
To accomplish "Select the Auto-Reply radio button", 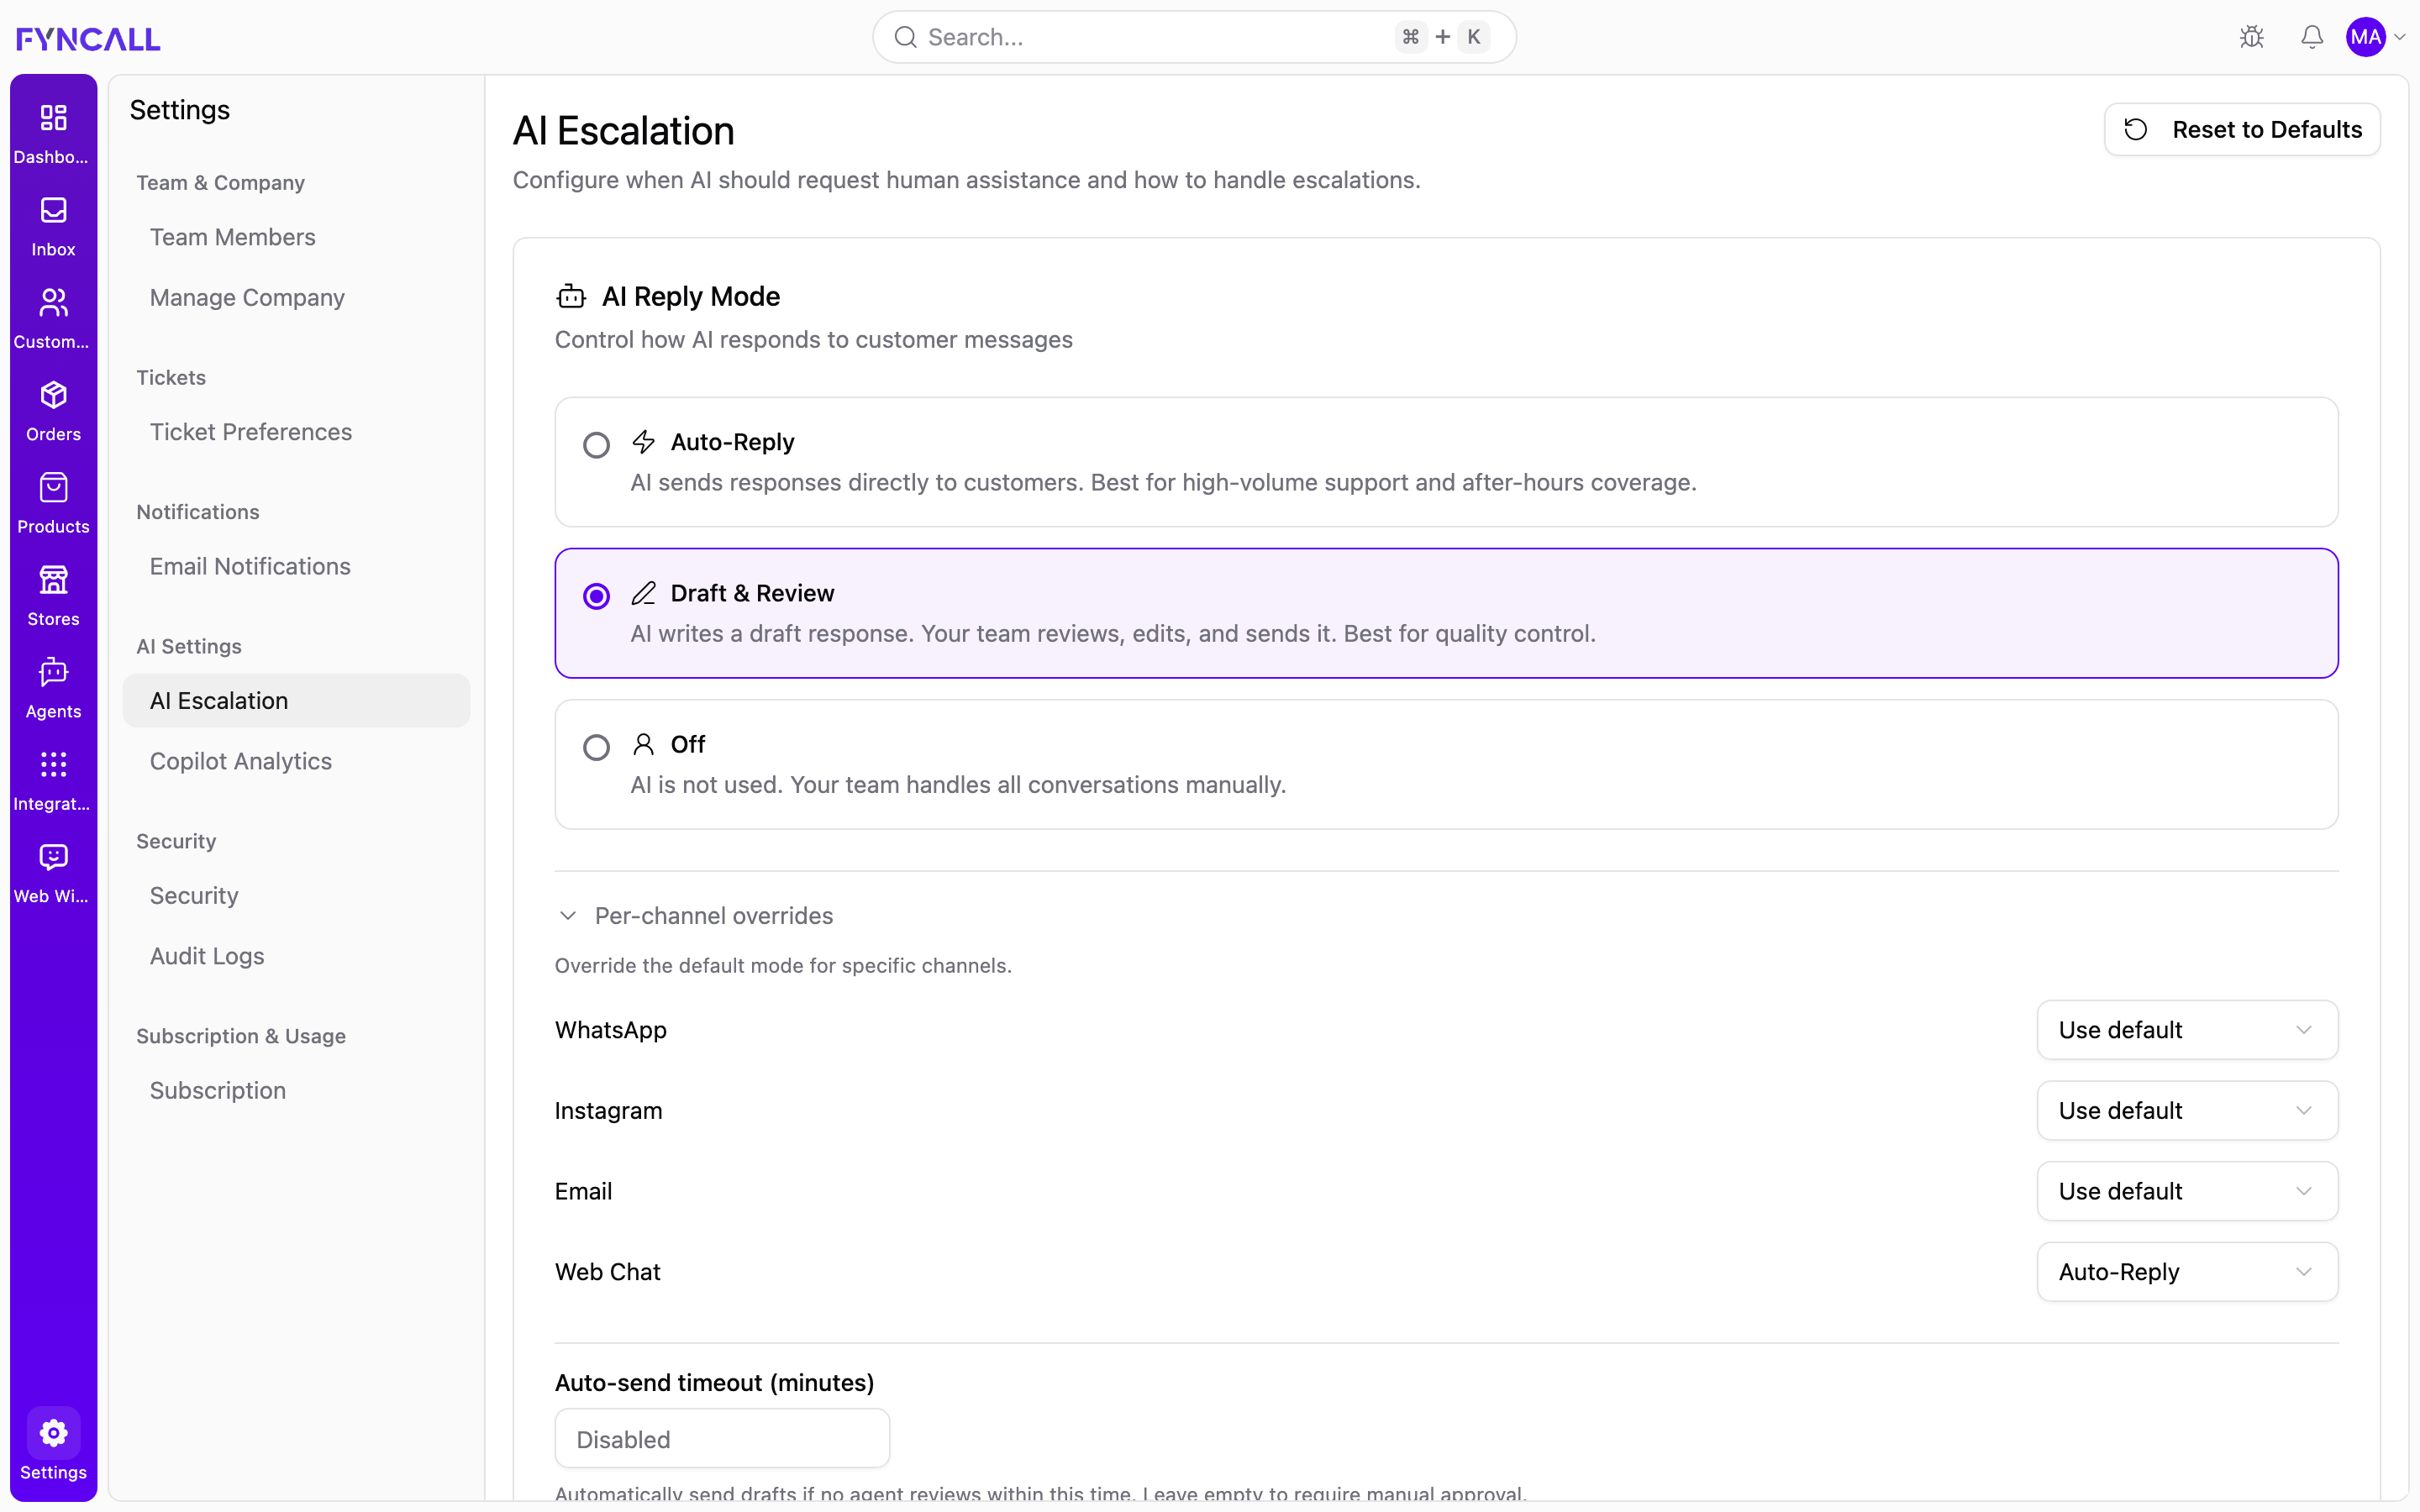I will 596,445.
